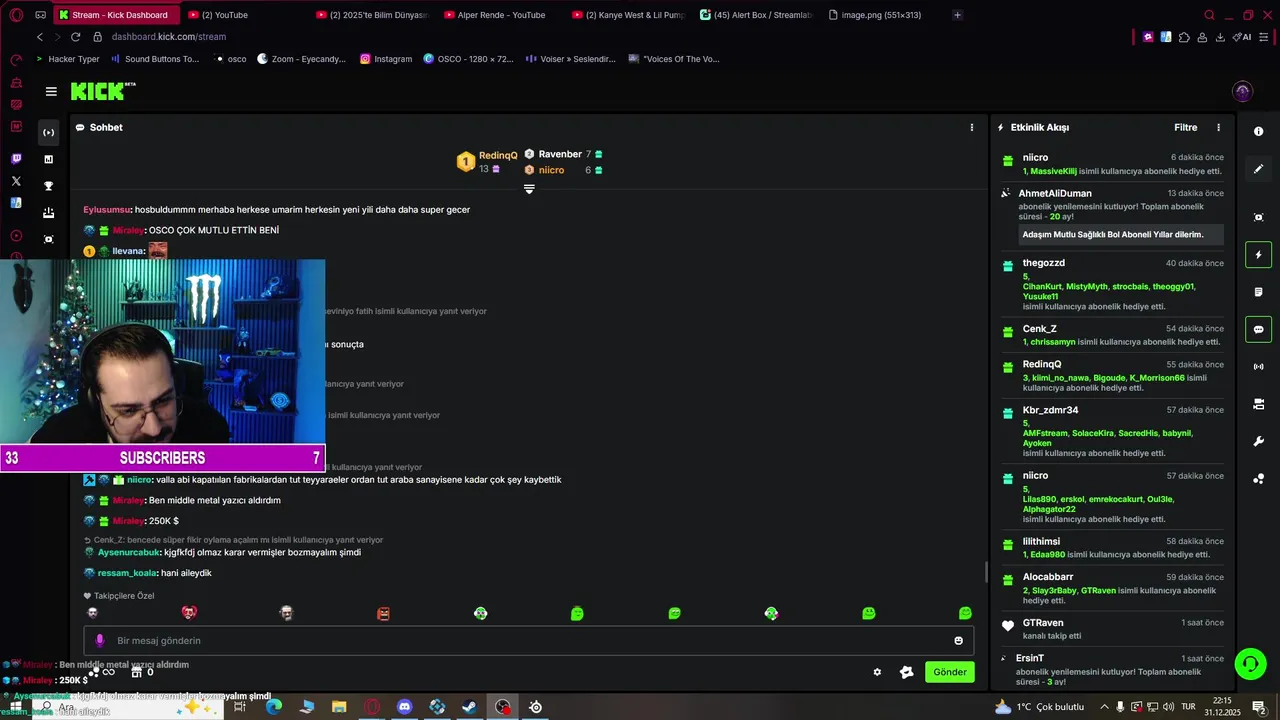Viewport: 1280px width, 720px height.
Task: Open Opera downloads icon
Action: tap(1220, 37)
